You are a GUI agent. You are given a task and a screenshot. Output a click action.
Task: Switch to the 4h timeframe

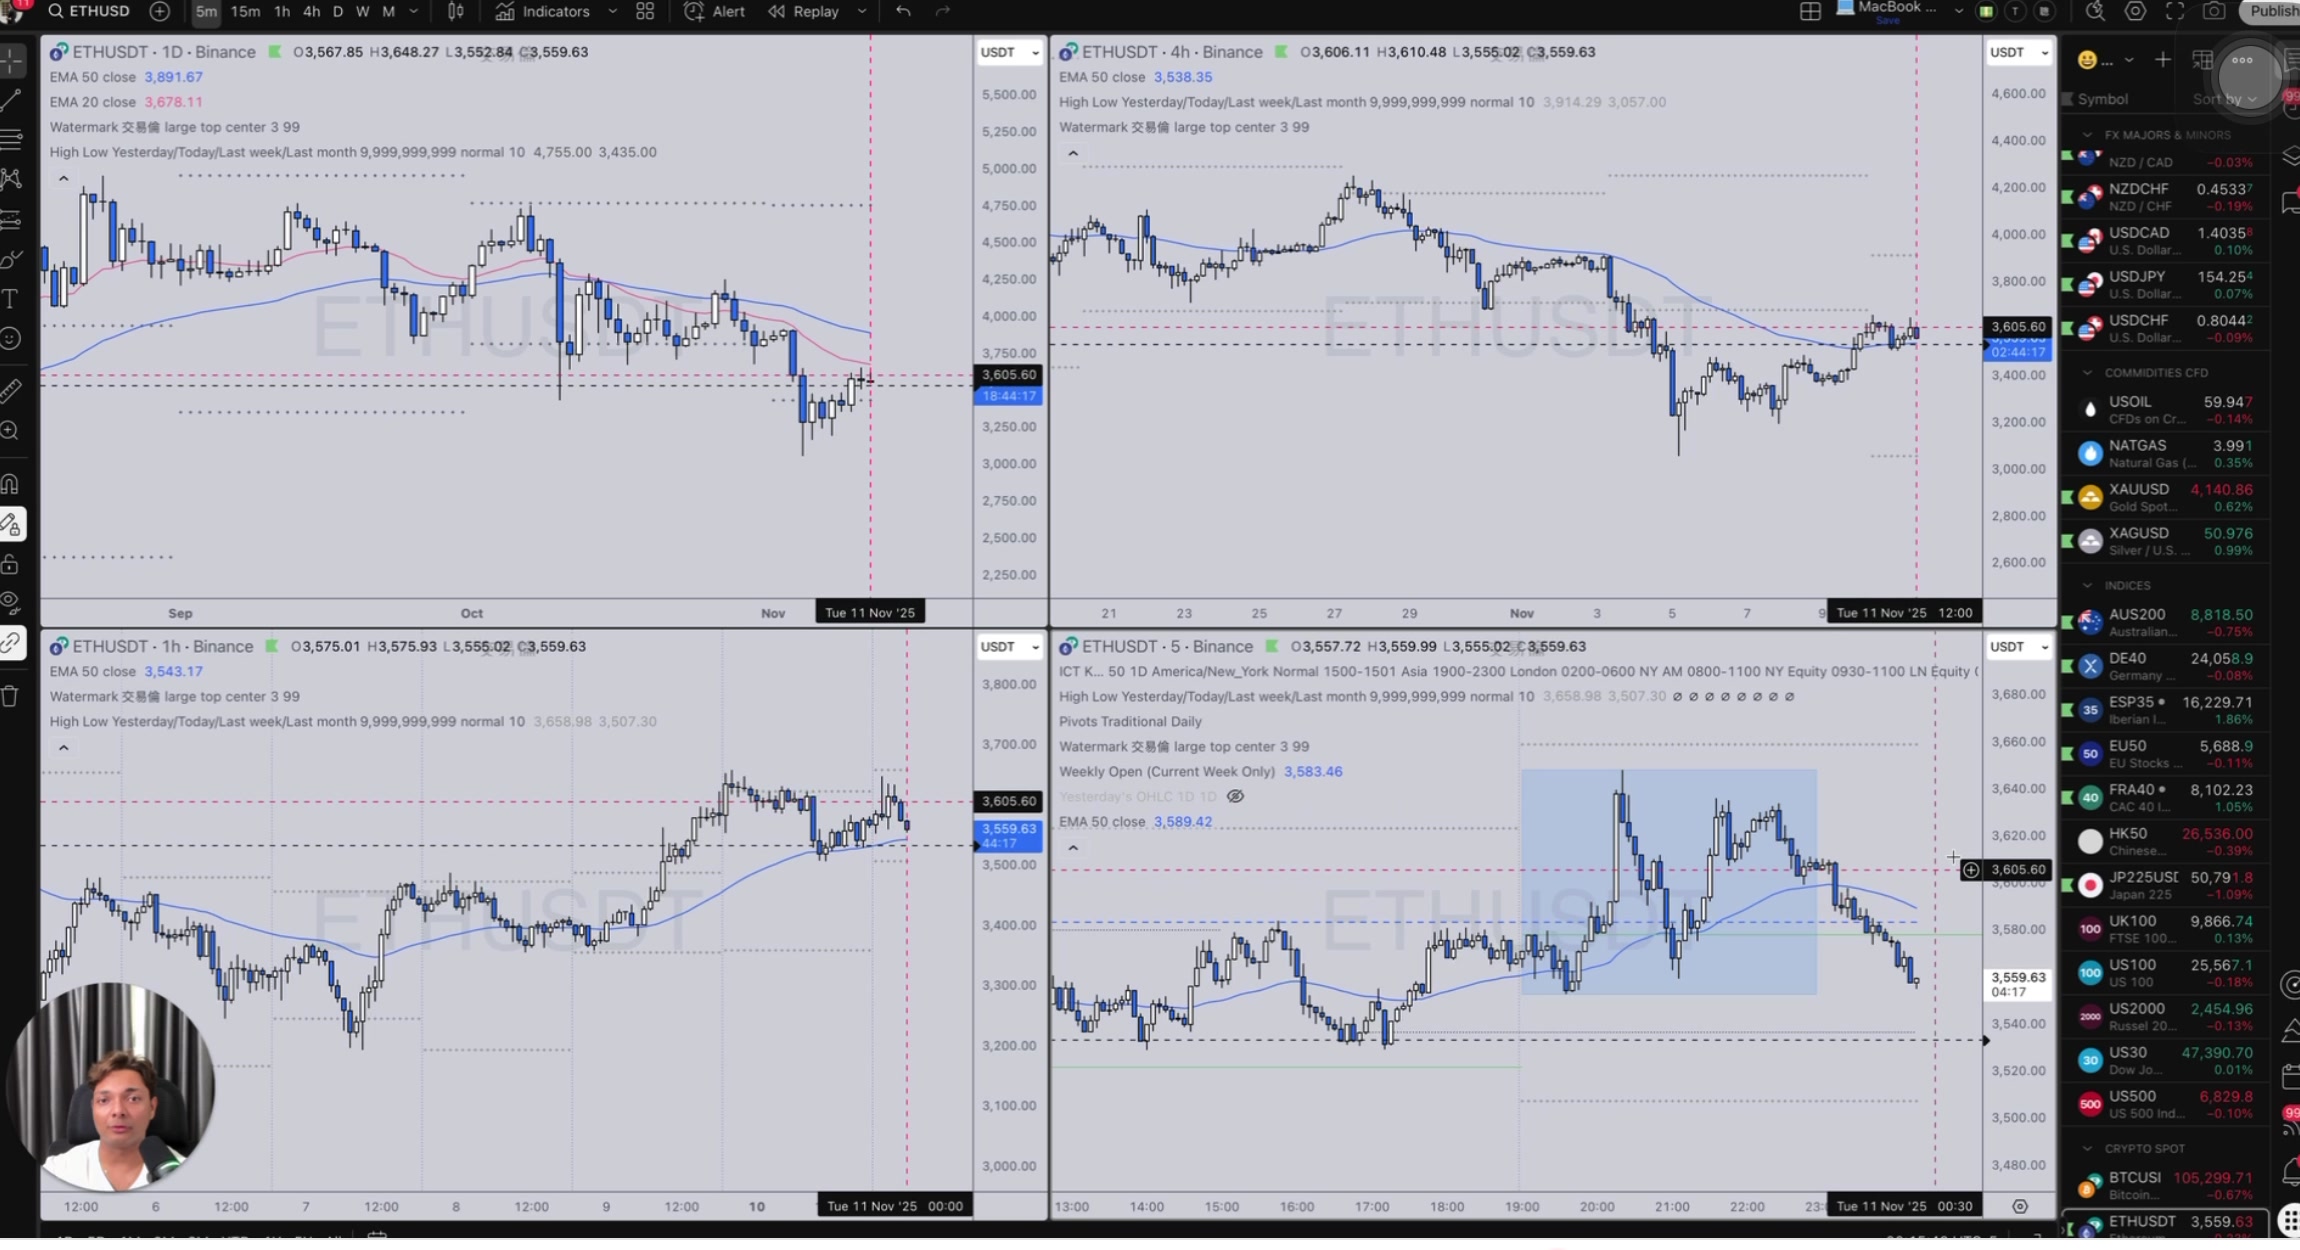pos(311,11)
